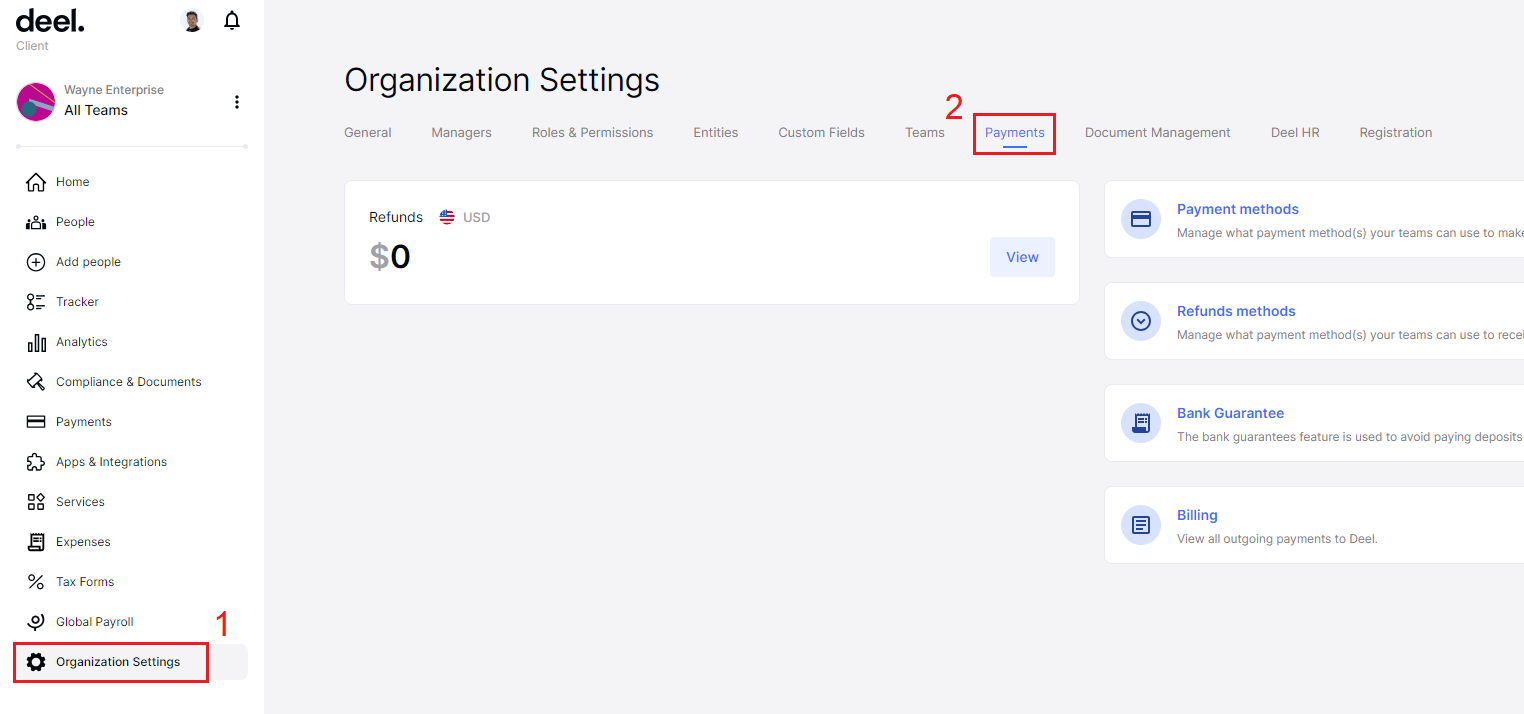The height and width of the screenshot is (714, 1524).
Task: Click the profile avatar photo at the top
Action: [191, 19]
